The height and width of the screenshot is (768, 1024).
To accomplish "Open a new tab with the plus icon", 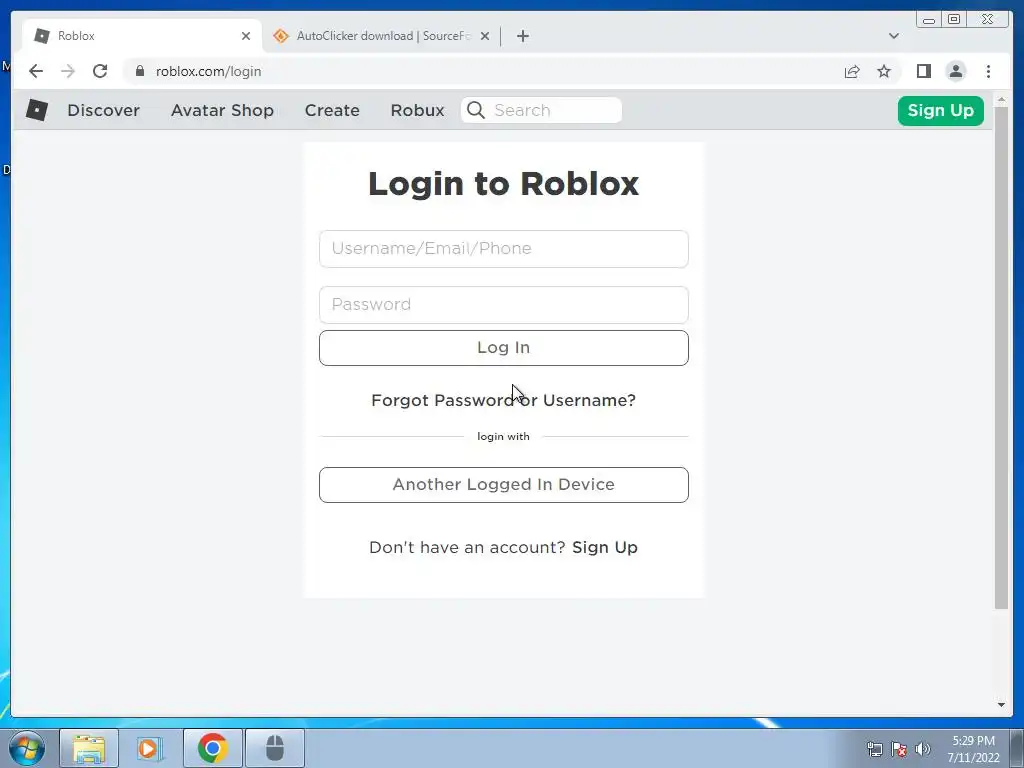I will [522, 36].
